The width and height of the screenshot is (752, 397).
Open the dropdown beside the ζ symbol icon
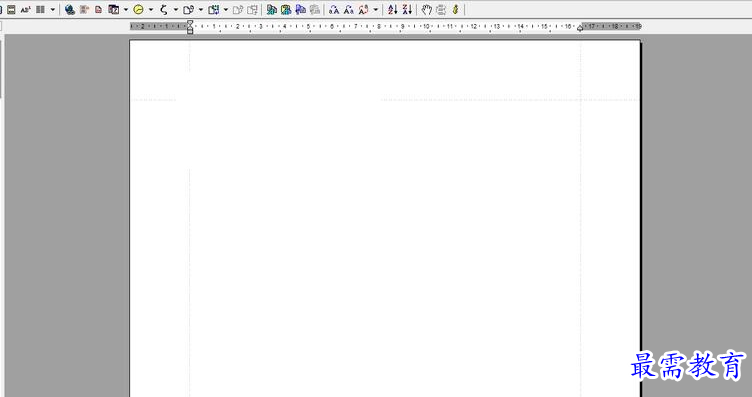[x=176, y=9]
